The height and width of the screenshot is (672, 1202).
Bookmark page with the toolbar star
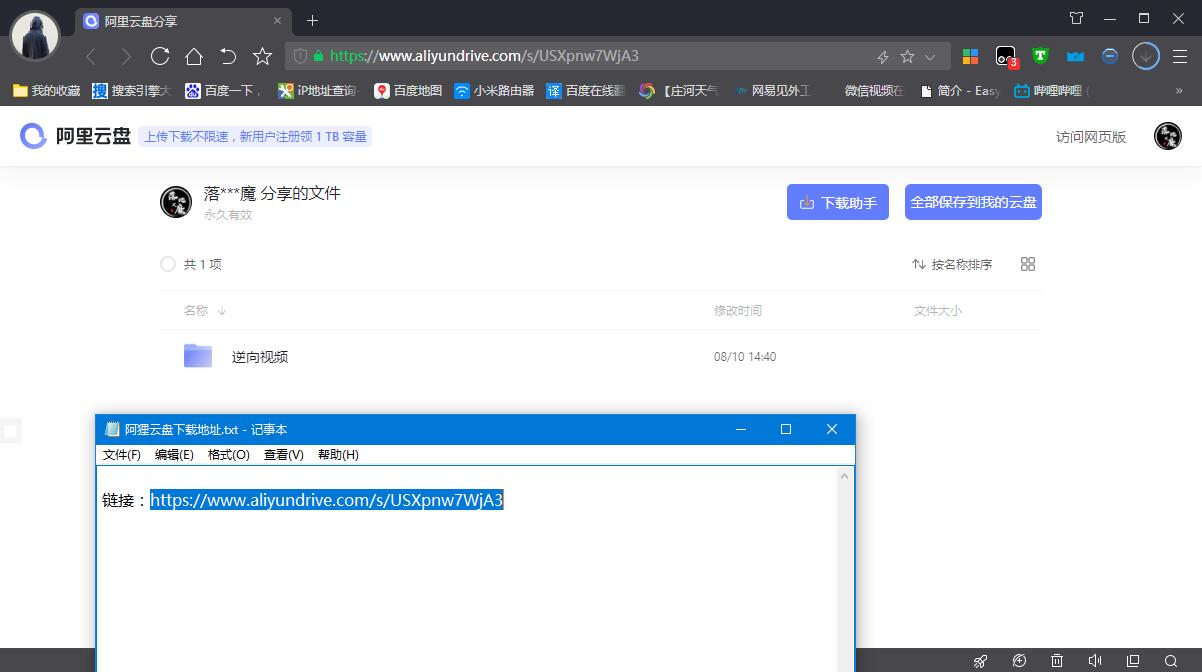(x=262, y=56)
